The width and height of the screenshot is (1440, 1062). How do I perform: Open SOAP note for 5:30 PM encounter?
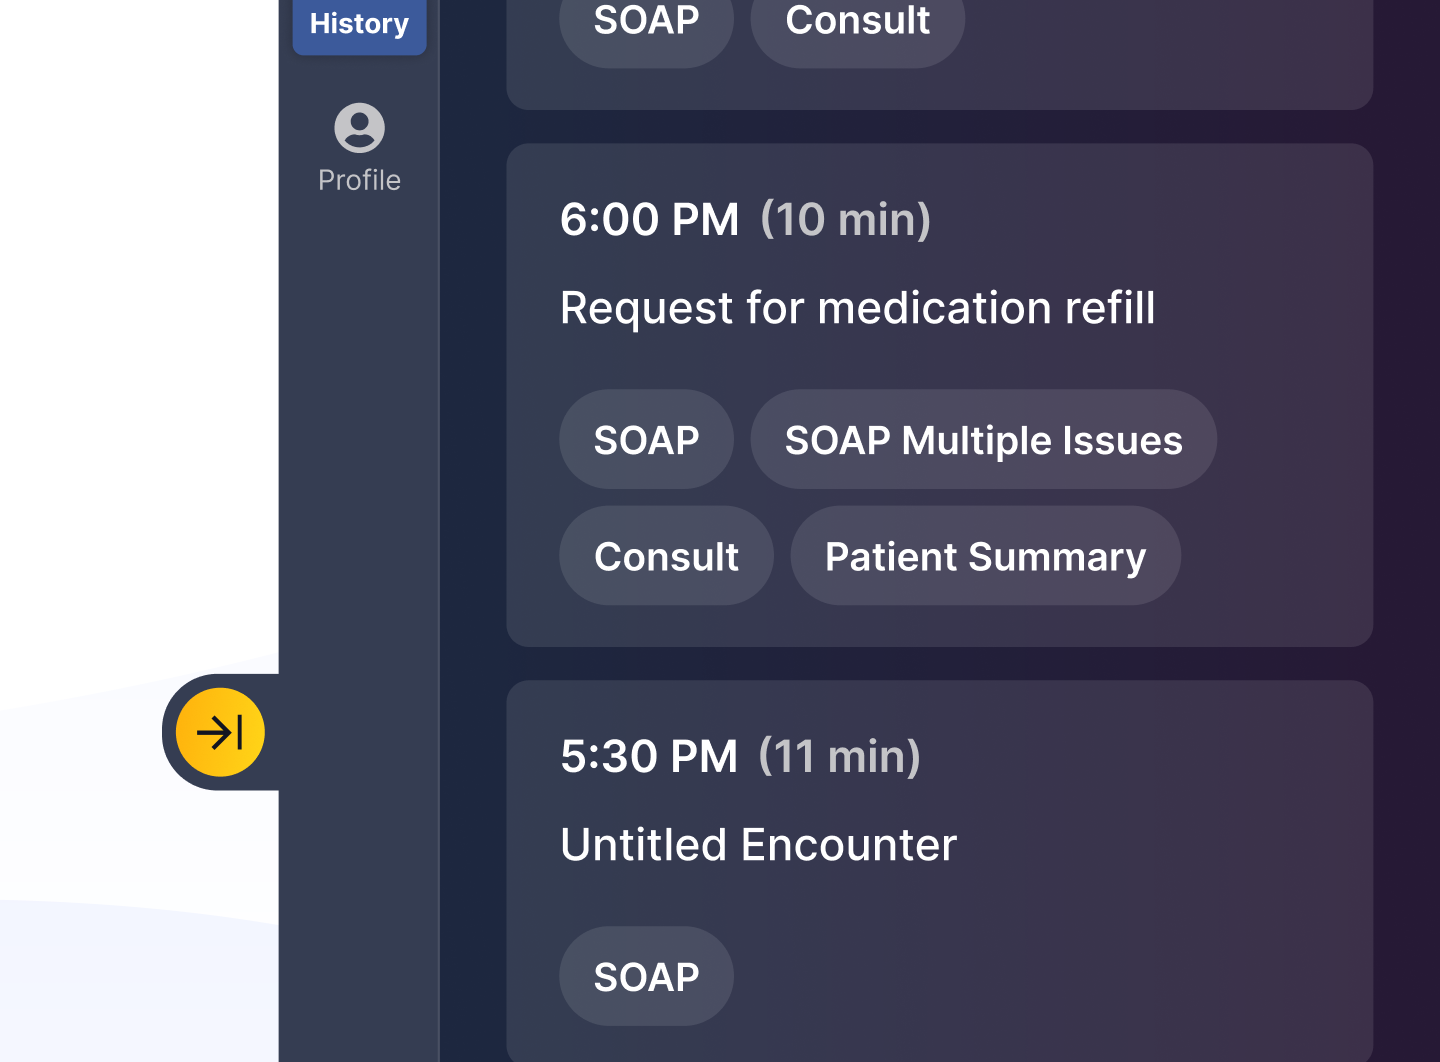646,976
